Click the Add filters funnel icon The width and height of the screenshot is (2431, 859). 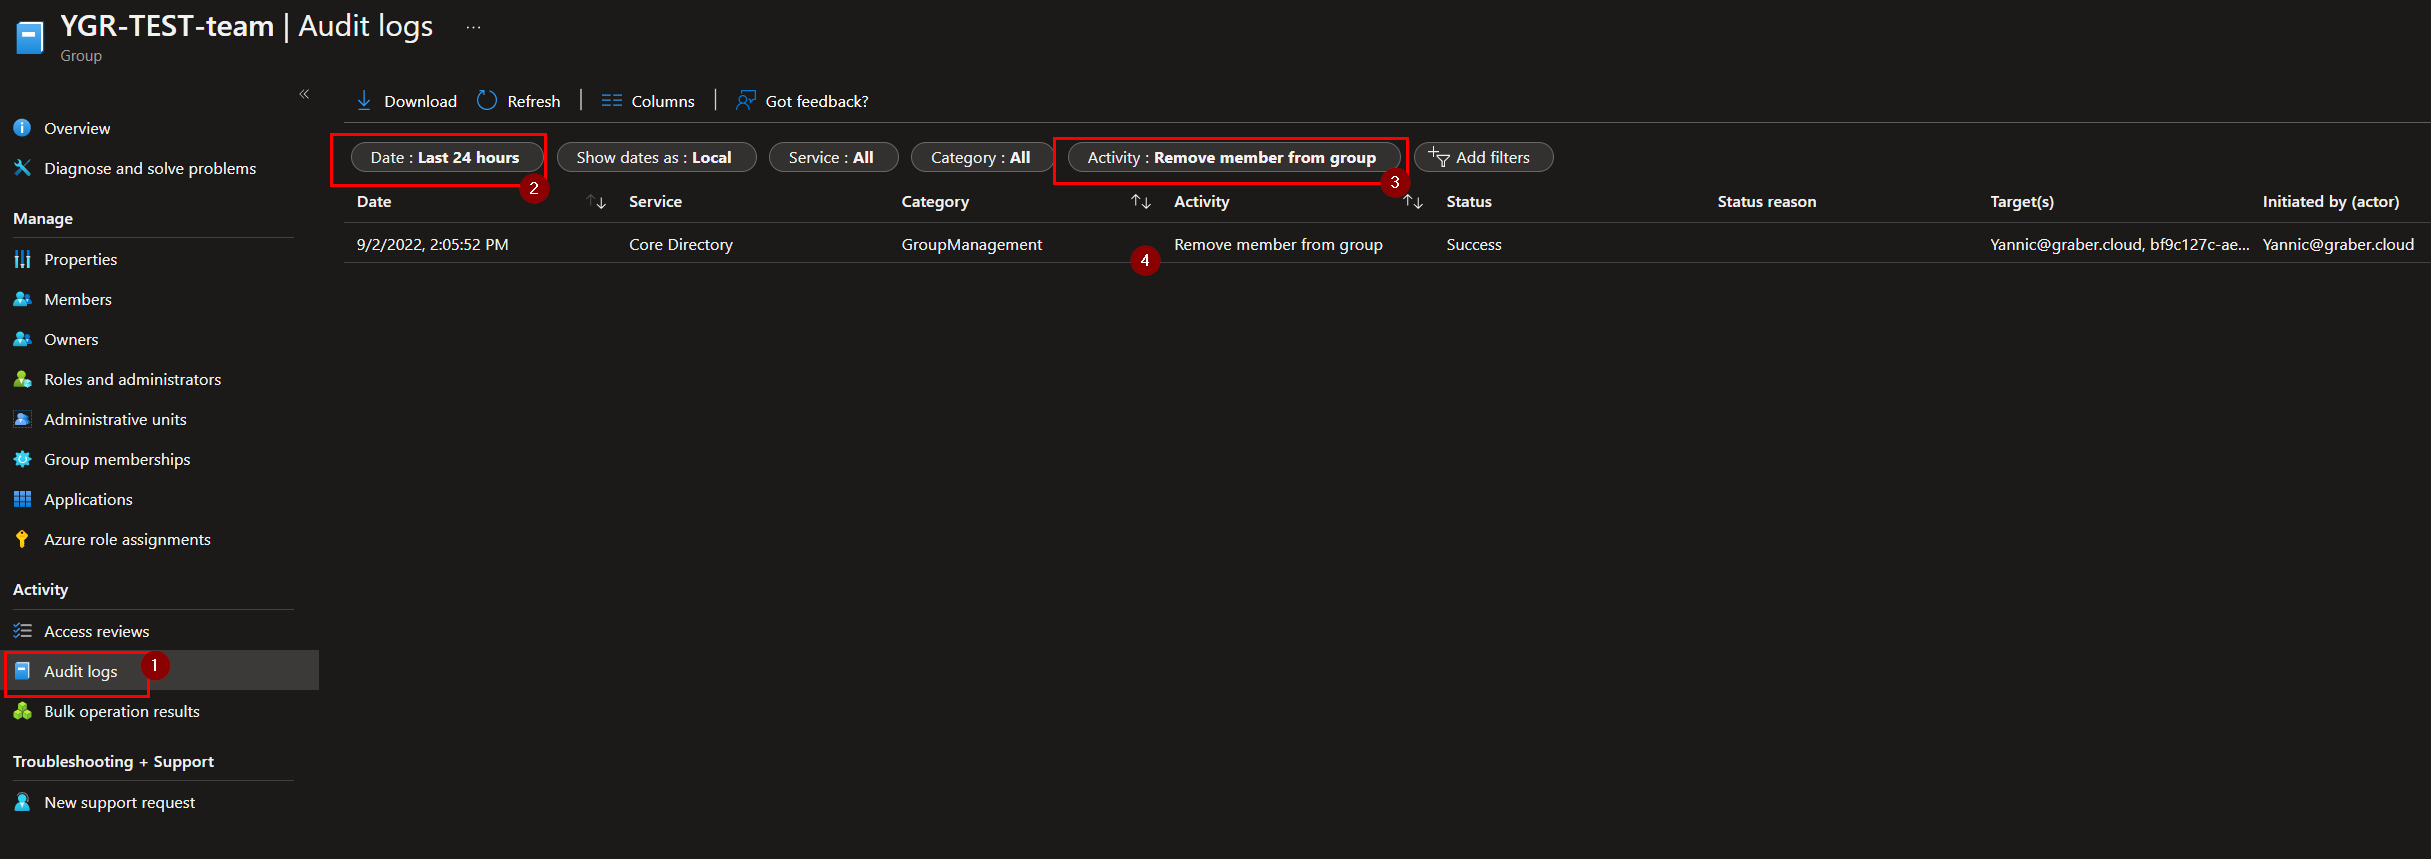tap(1439, 157)
